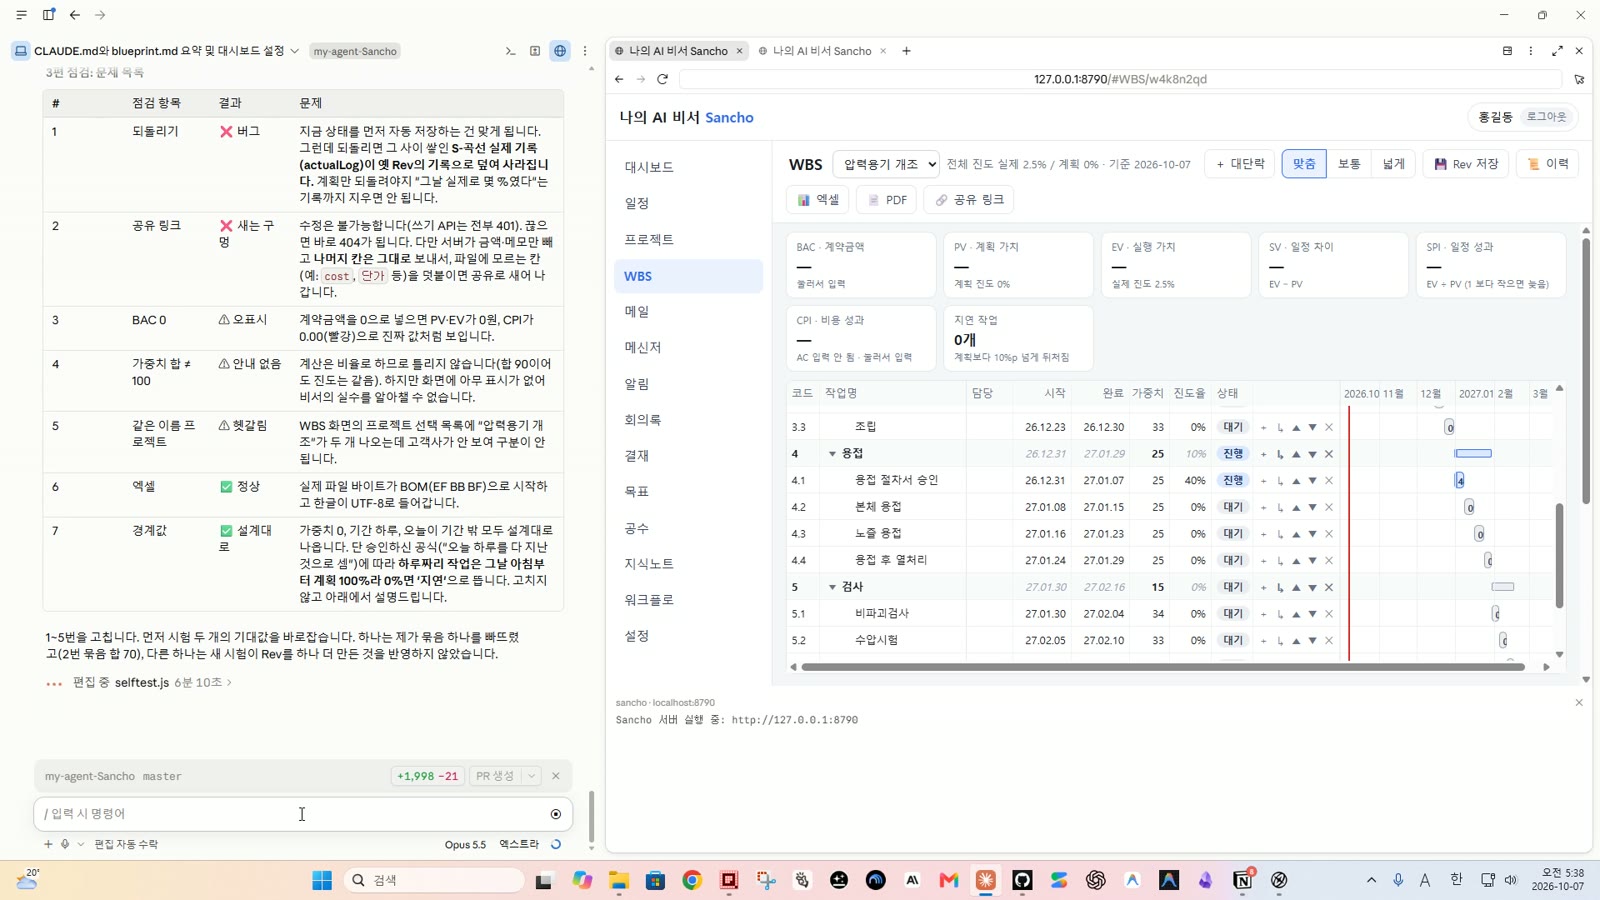Image resolution: width=1600 pixels, height=900 pixels.
Task: Select the 보통 zoom option
Action: click(x=1349, y=164)
